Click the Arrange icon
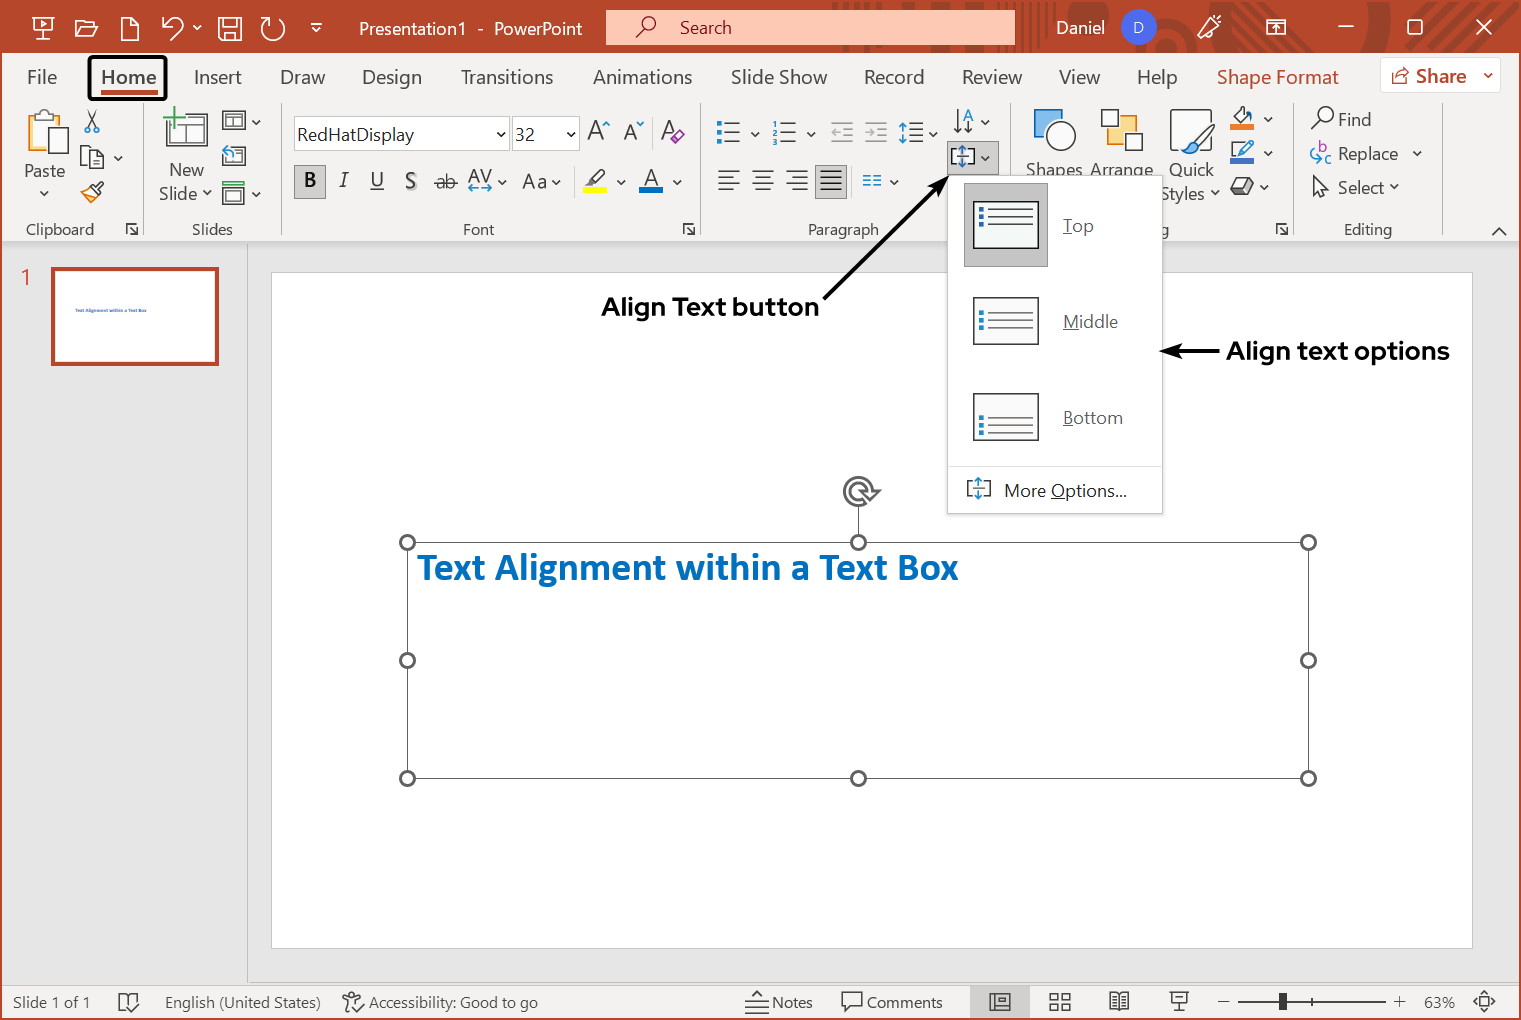 tap(1121, 130)
